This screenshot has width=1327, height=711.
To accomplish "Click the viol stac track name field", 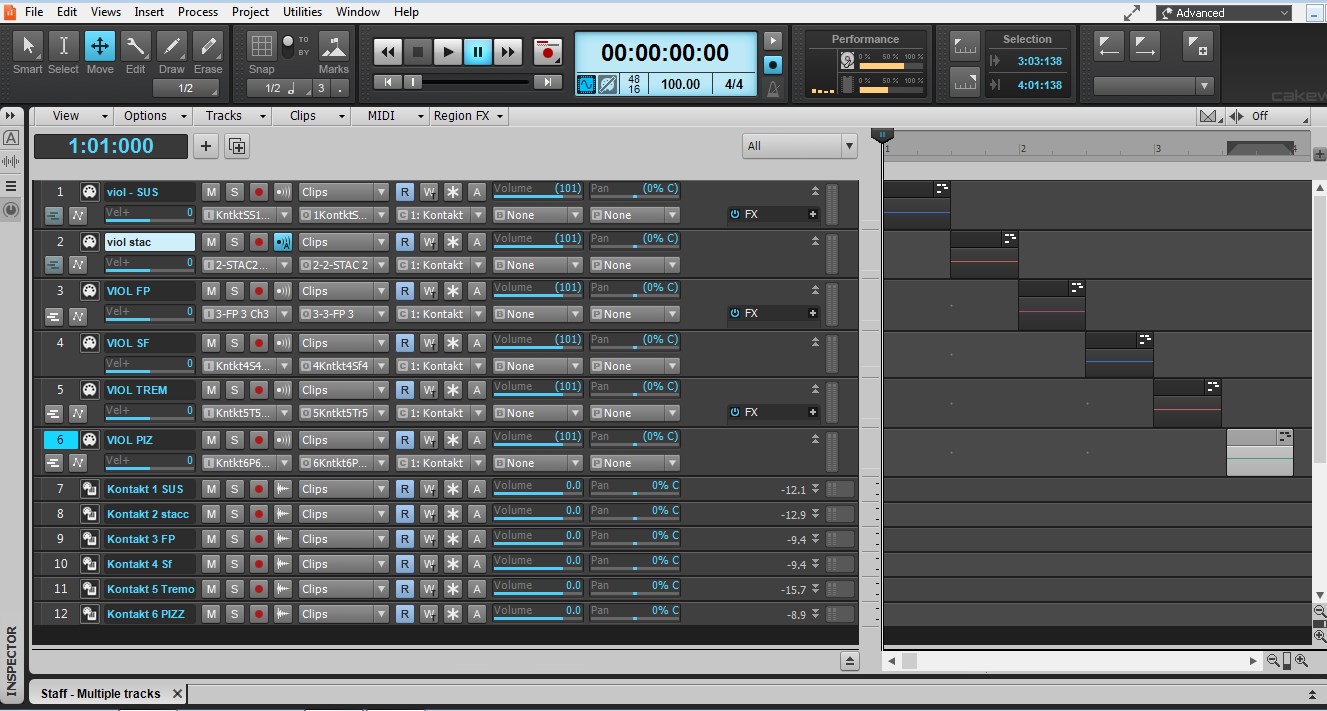I will tap(150, 242).
